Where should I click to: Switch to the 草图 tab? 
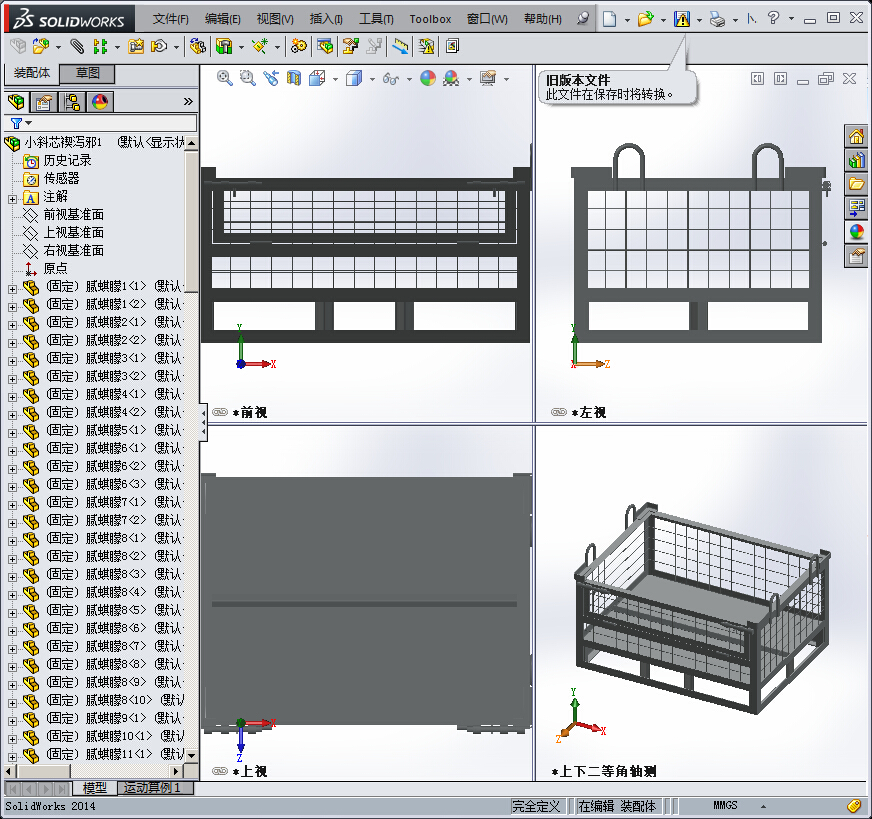[87, 73]
